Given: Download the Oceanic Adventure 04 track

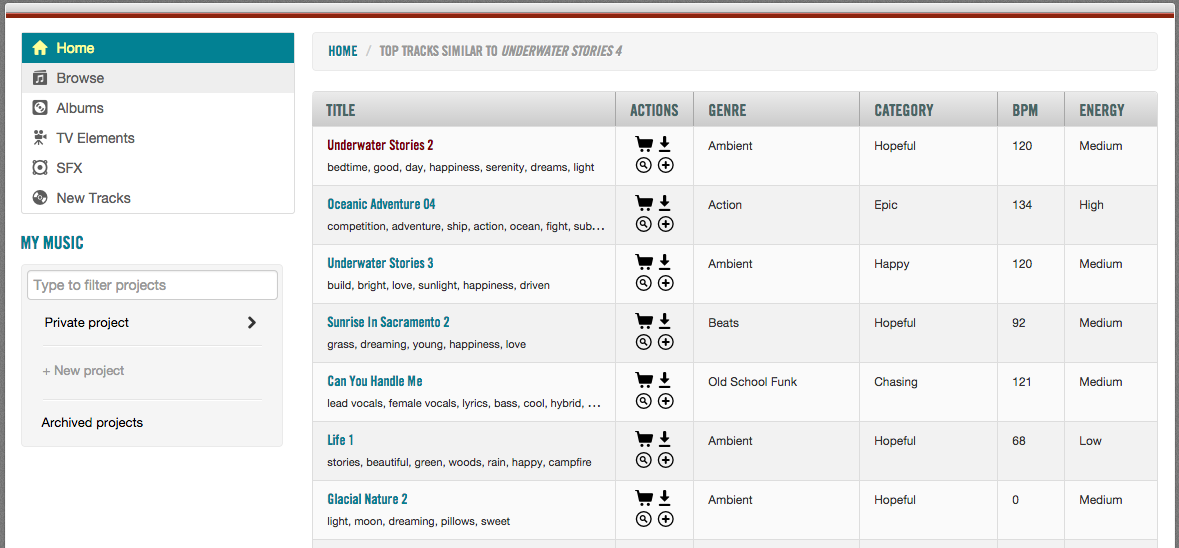Looking at the screenshot, I should 665,204.
